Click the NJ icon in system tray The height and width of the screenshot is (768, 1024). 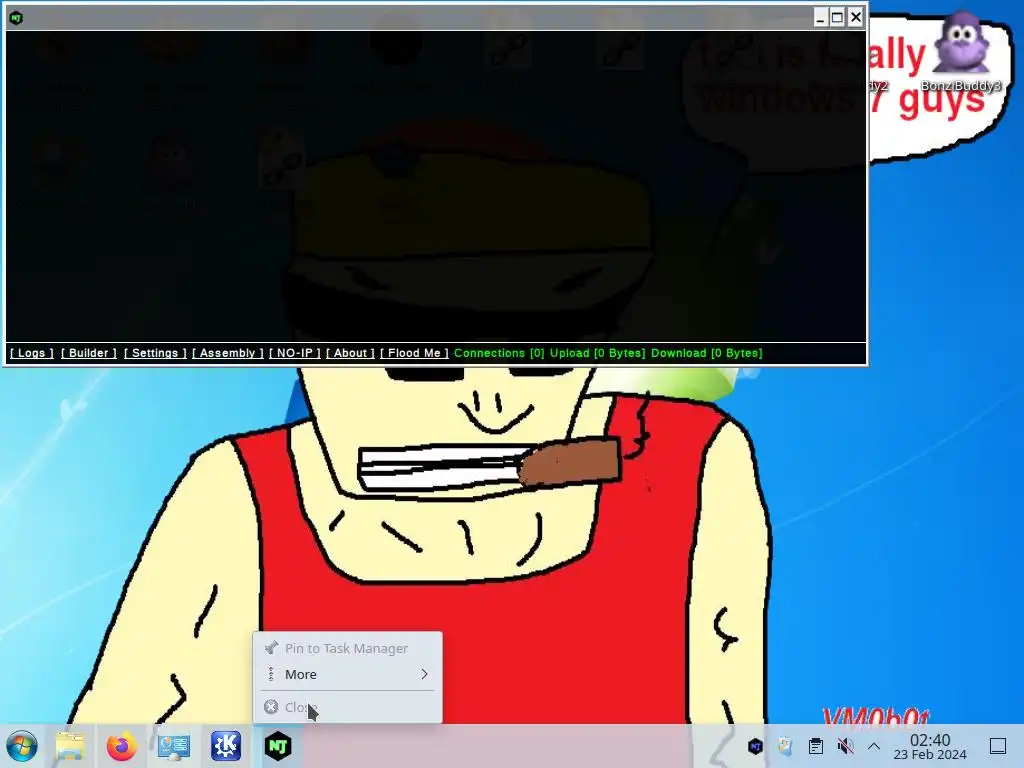756,746
